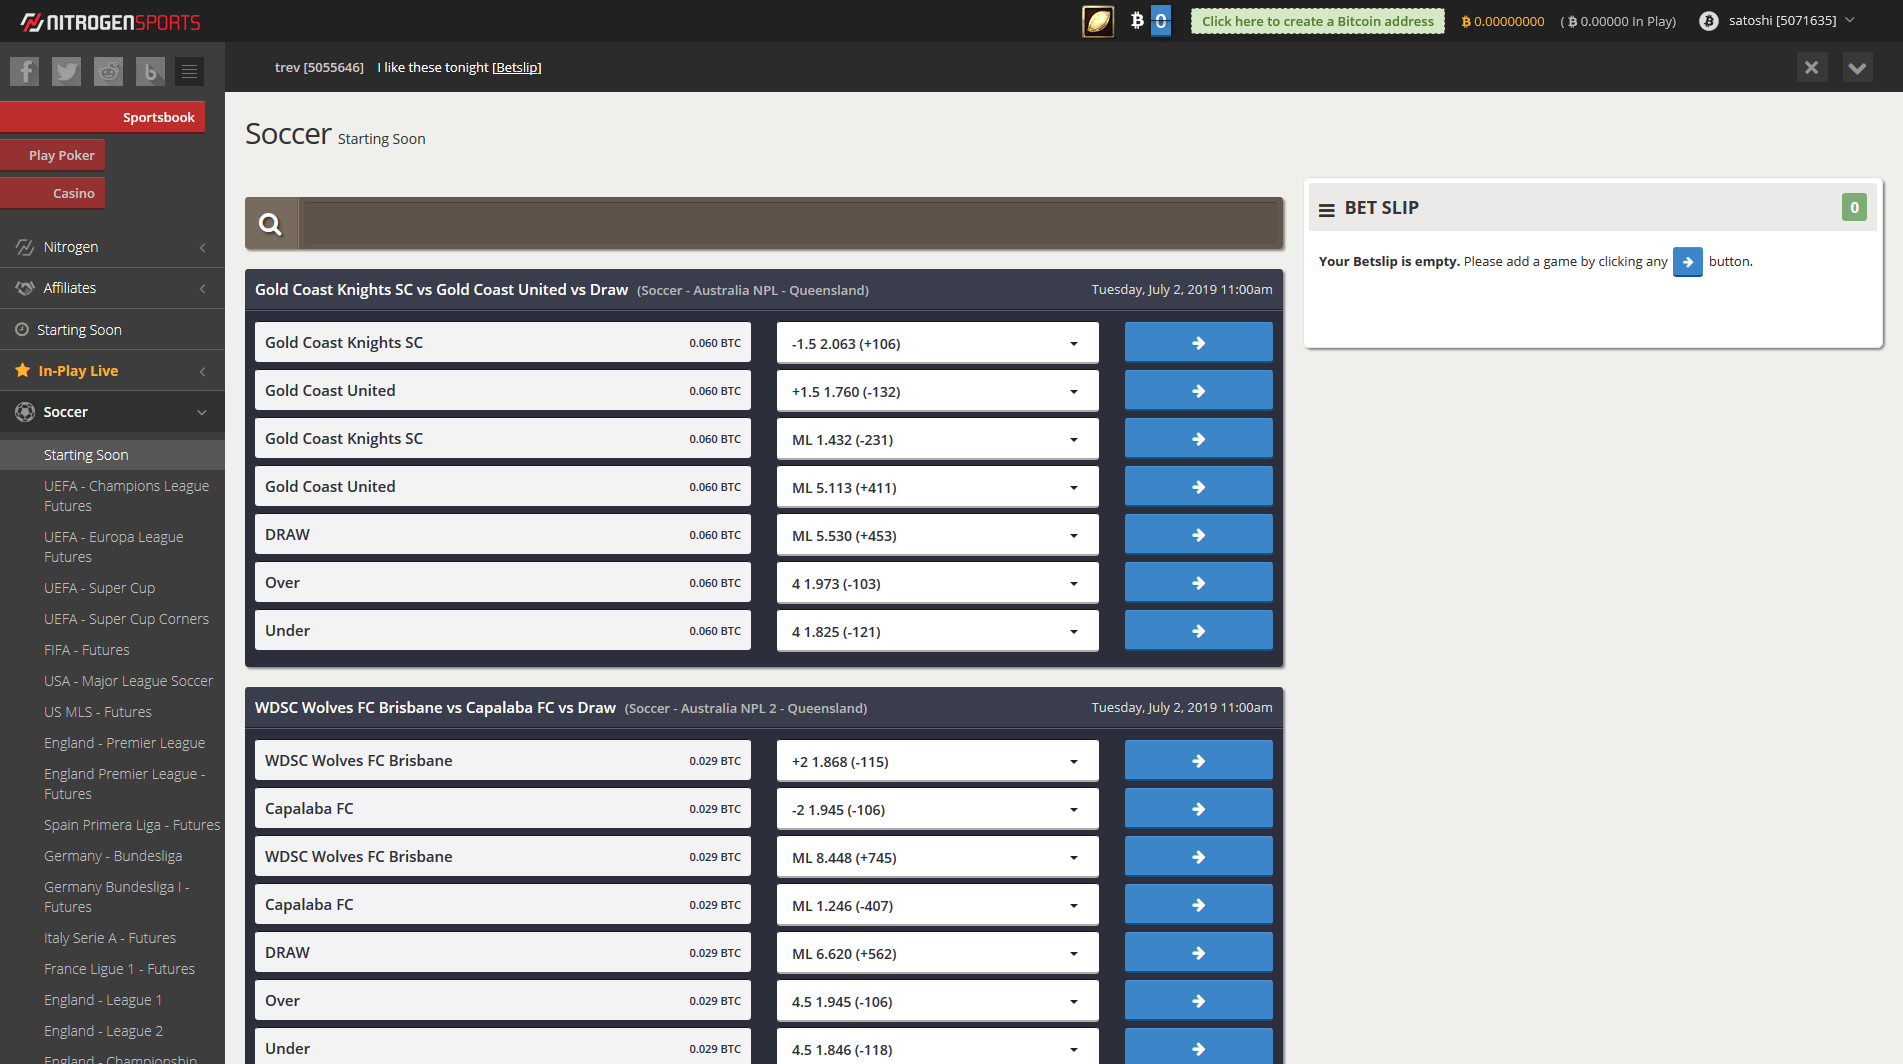
Task: Open the 4.5 1.945 (-106) odds dropdown
Action: [937, 1001]
